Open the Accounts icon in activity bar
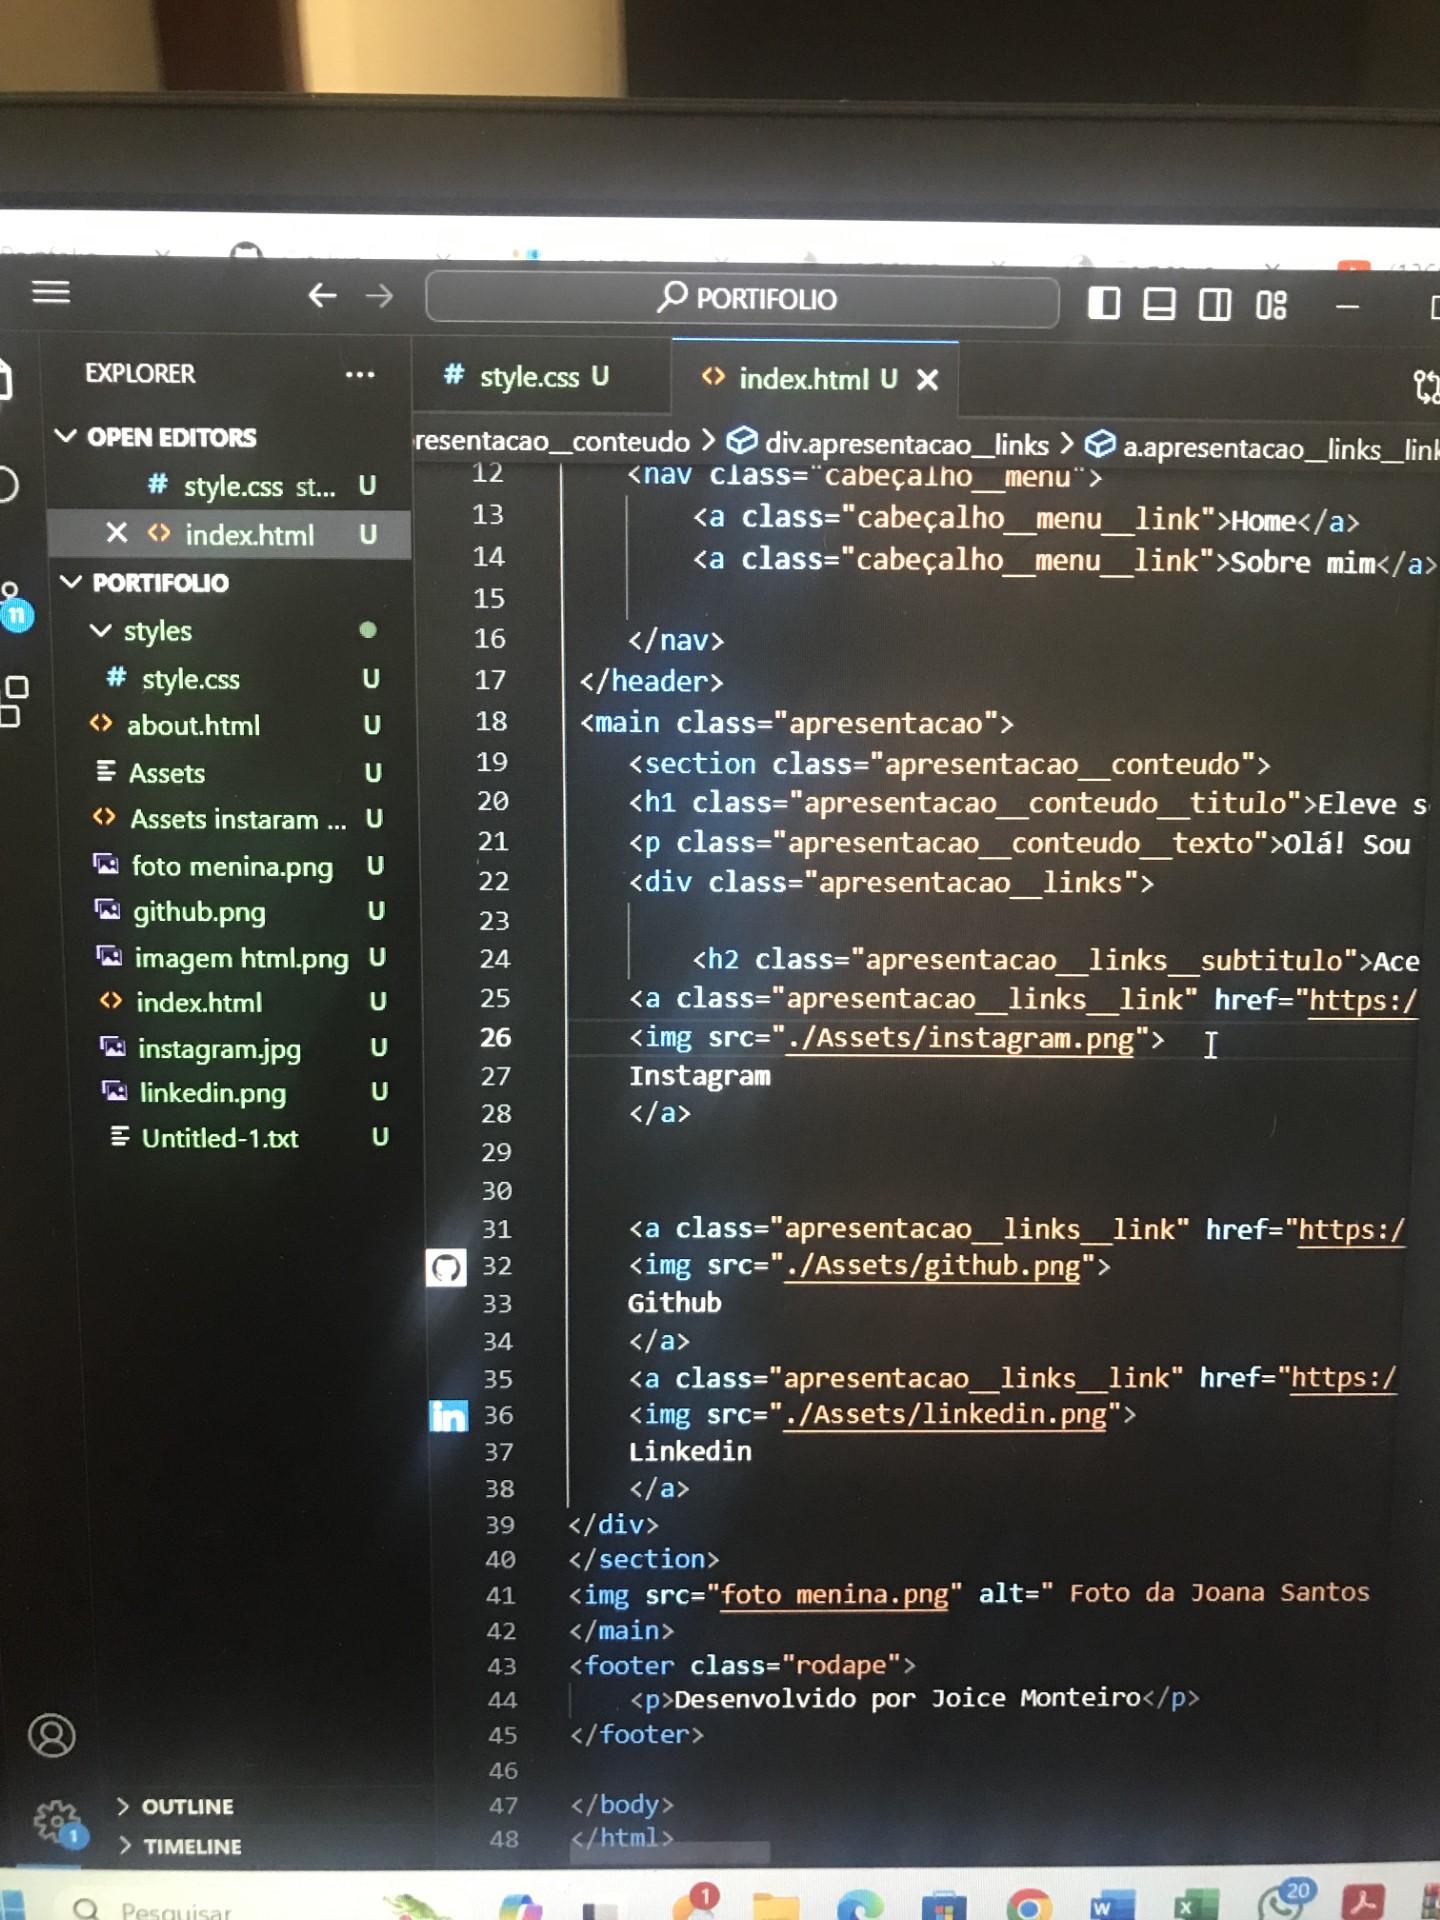The height and width of the screenshot is (1920, 1440). tap(52, 1735)
